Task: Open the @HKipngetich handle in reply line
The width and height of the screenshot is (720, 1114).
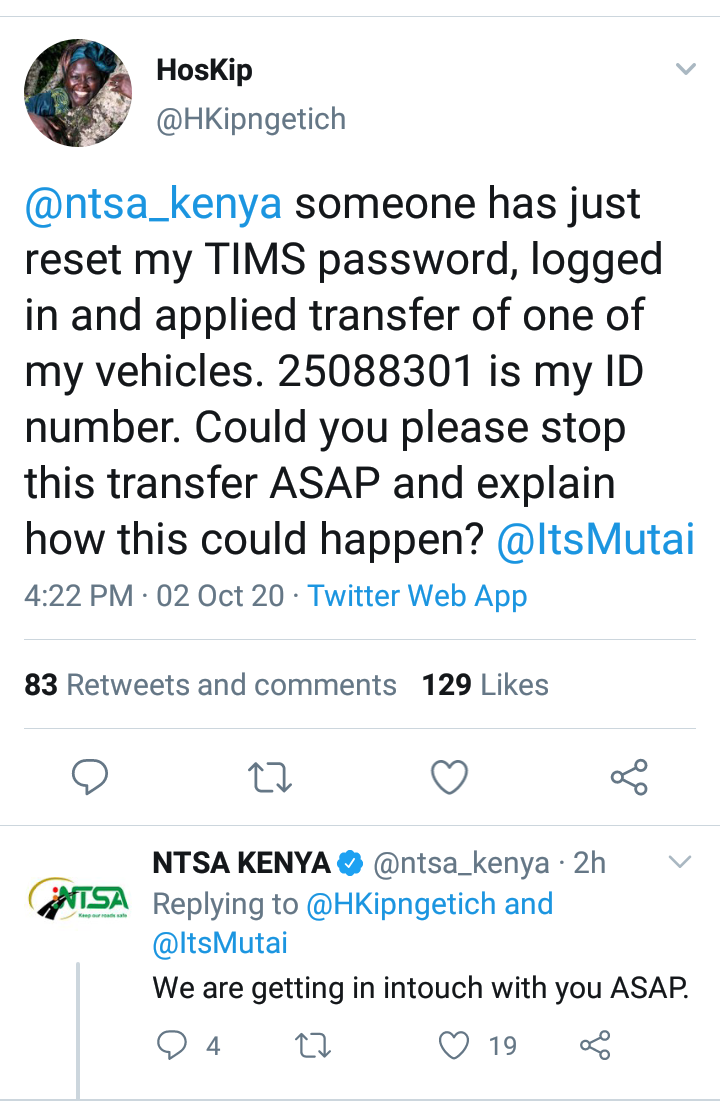Action: click(402, 904)
